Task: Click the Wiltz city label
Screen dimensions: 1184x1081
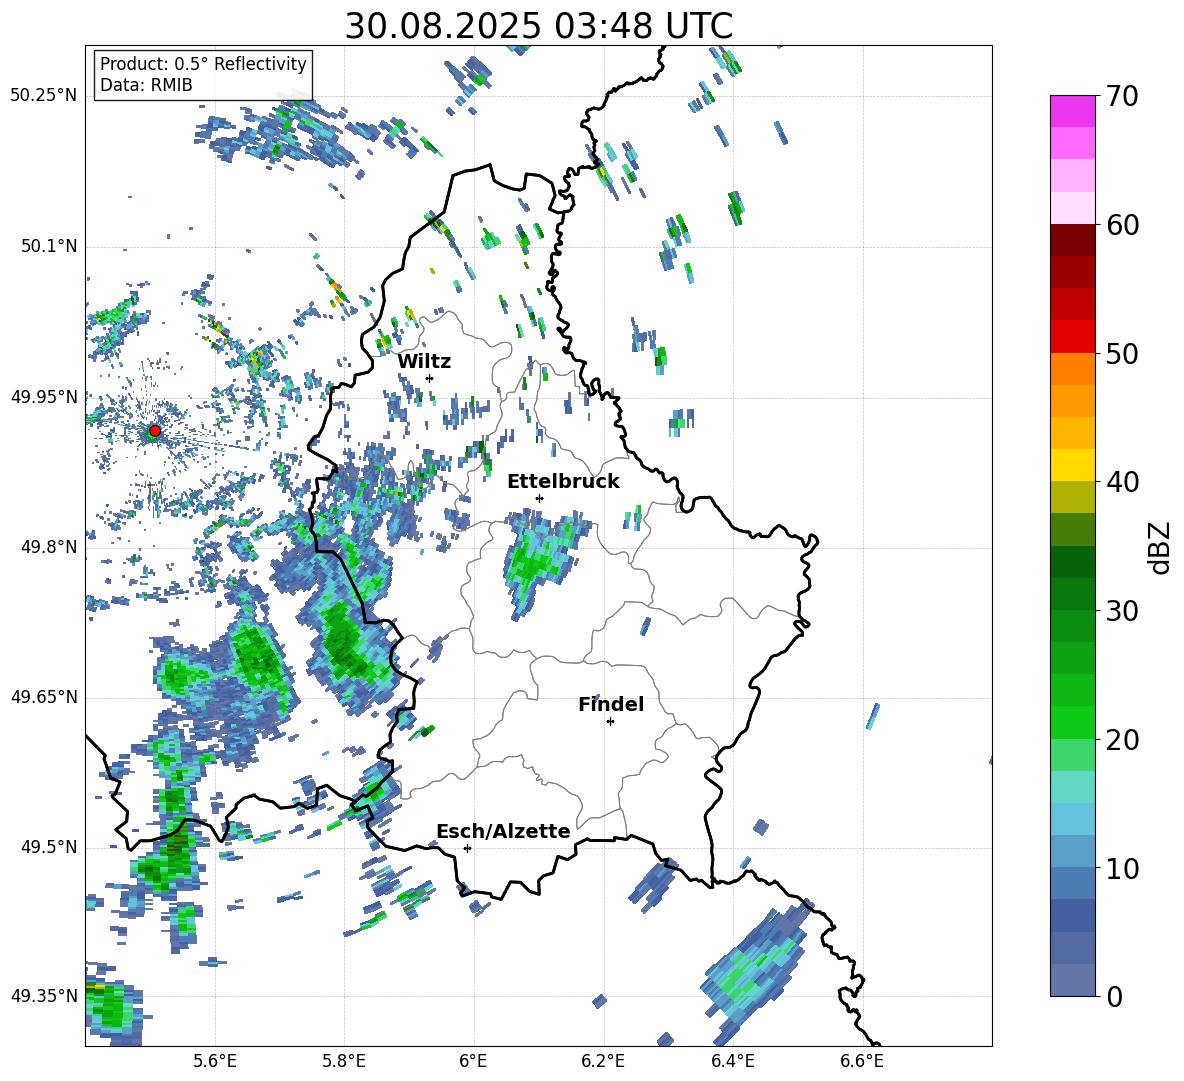Action: coord(424,362)
